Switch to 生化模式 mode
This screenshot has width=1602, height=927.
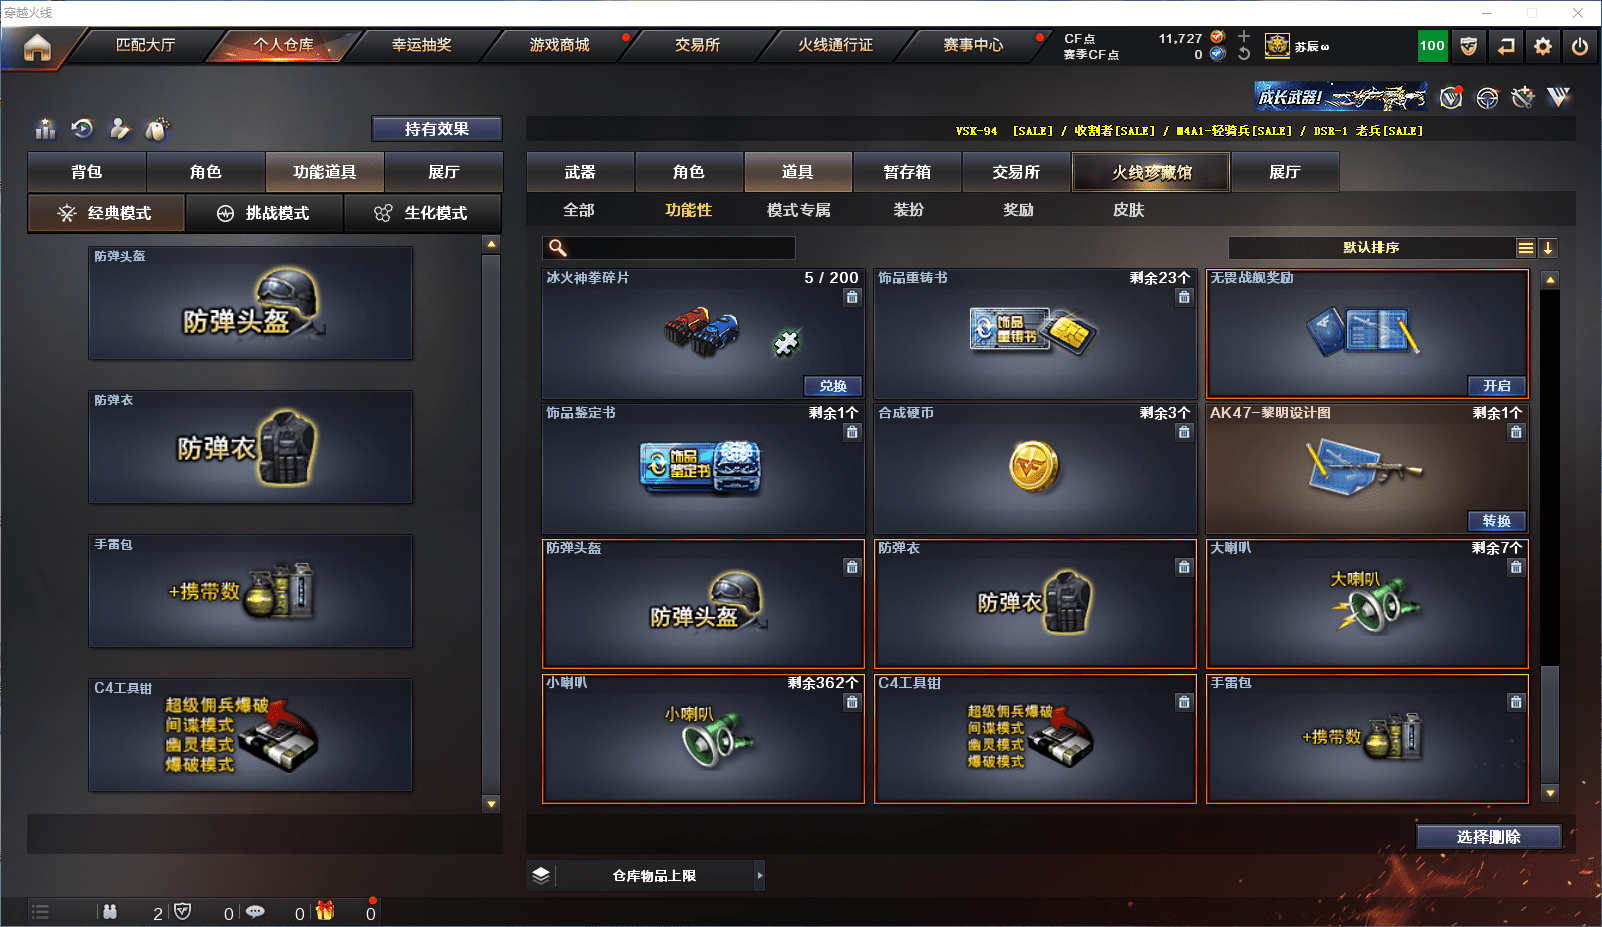422,213
